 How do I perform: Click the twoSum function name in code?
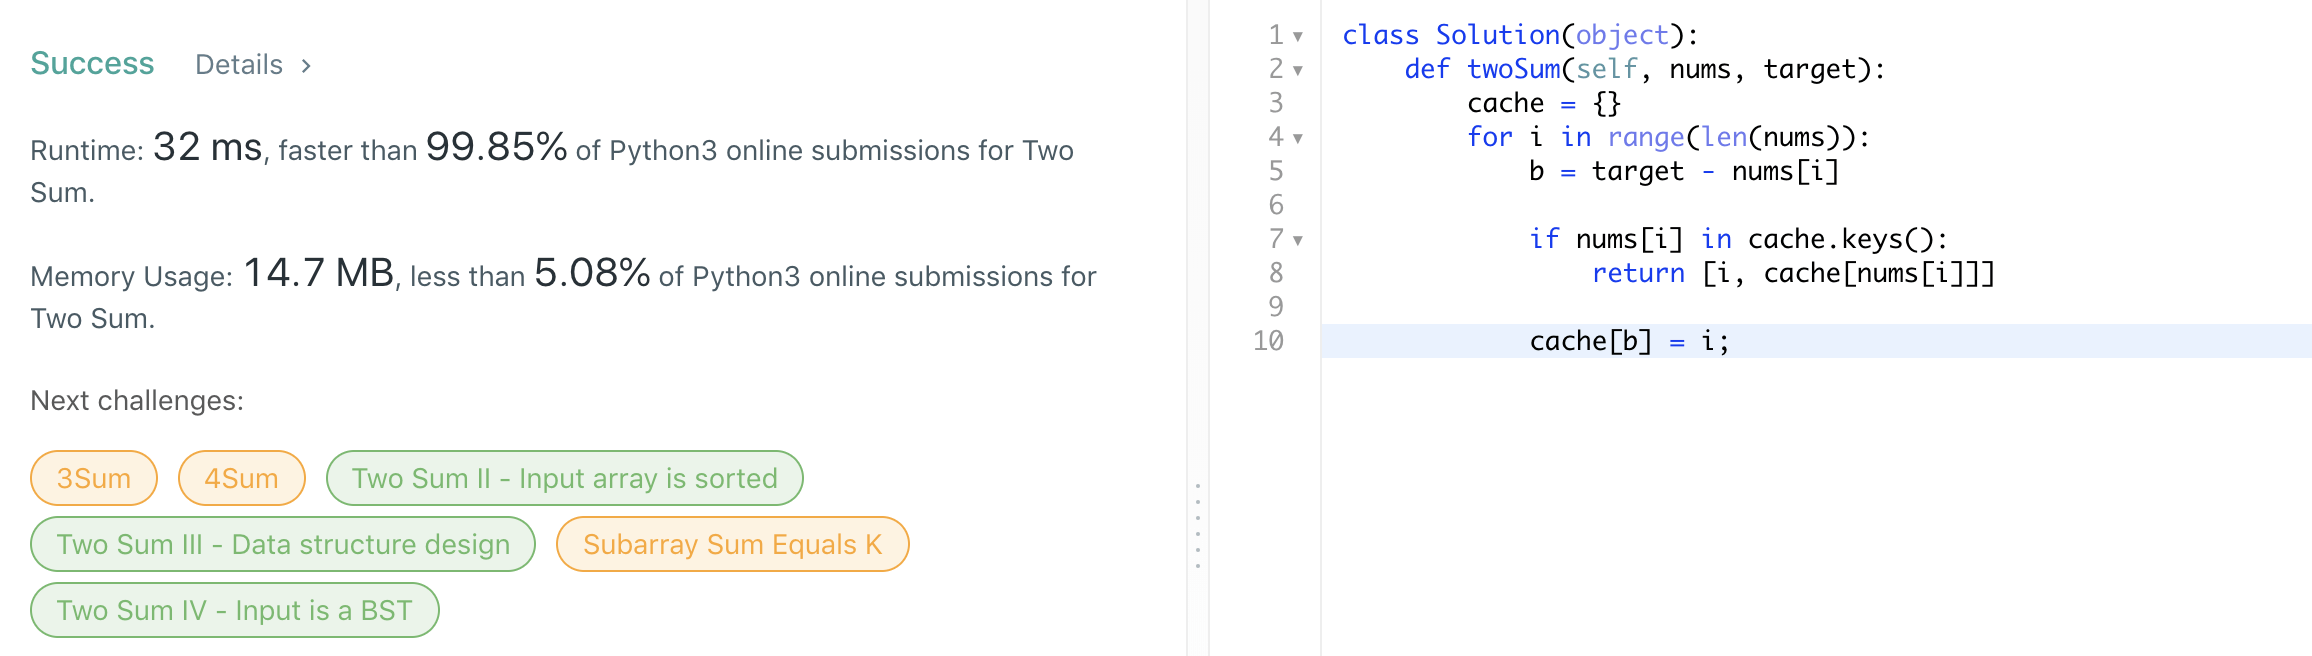click(x=1513, y=69)
